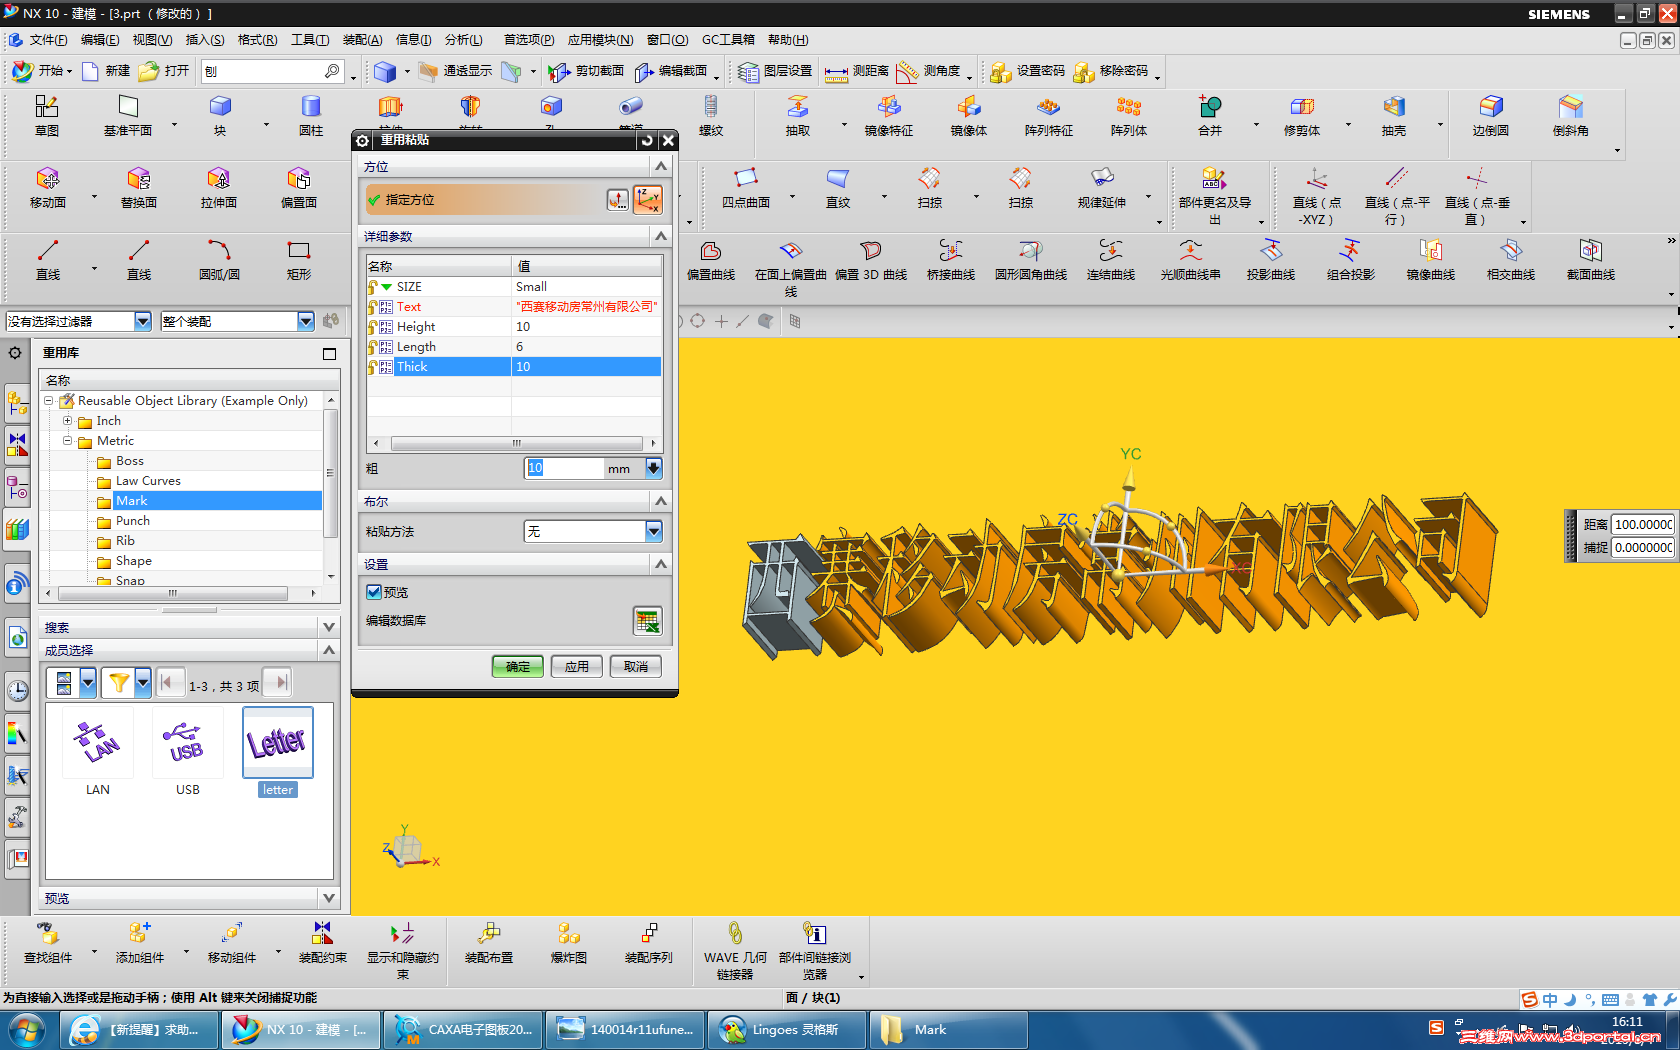
Task: Click the 应用 apply button
Action: click(577, 666)
